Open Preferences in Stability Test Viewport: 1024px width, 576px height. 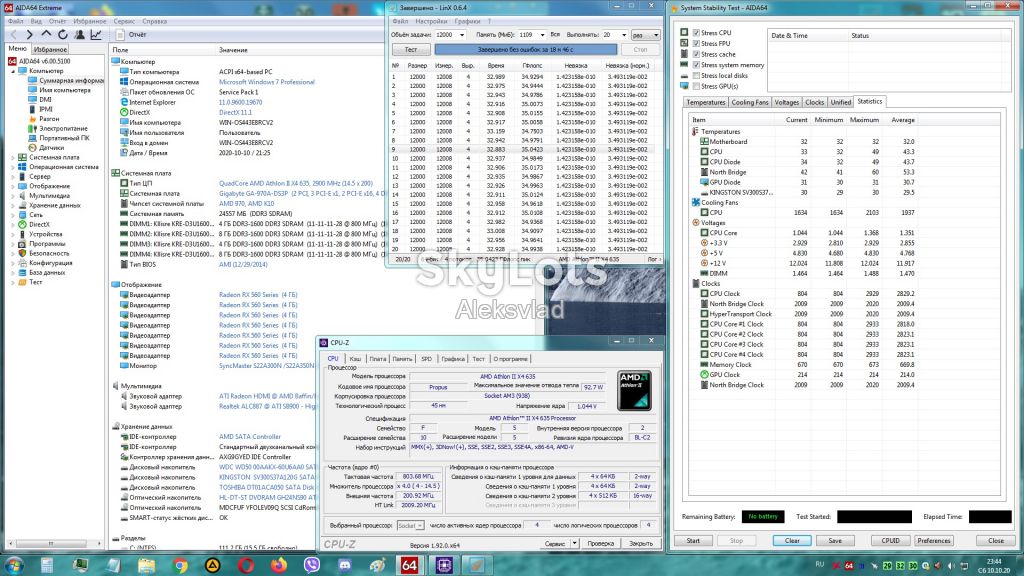(x=934, y=541)
